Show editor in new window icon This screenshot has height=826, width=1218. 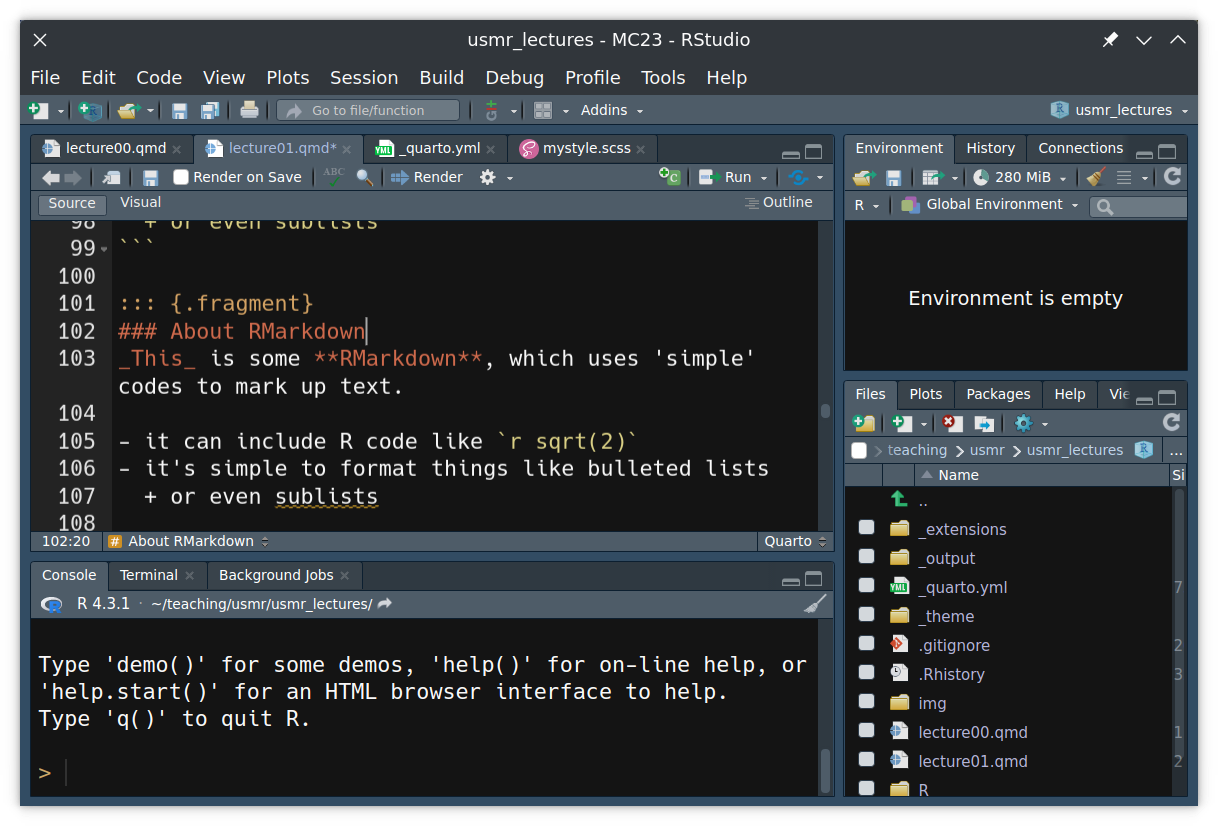112,177
